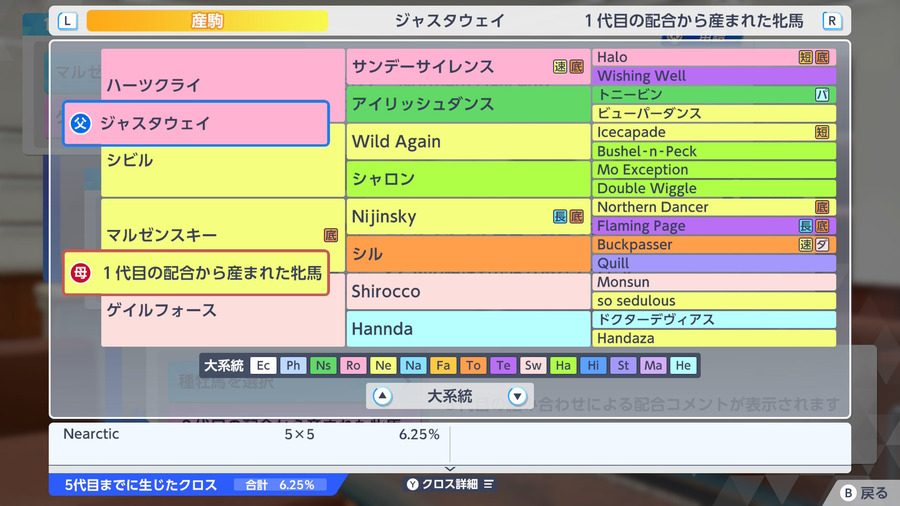The width and height of the screenshot is (900, 506).
Task: Click the B 戻る back button
Action: (x=864, y=493)
